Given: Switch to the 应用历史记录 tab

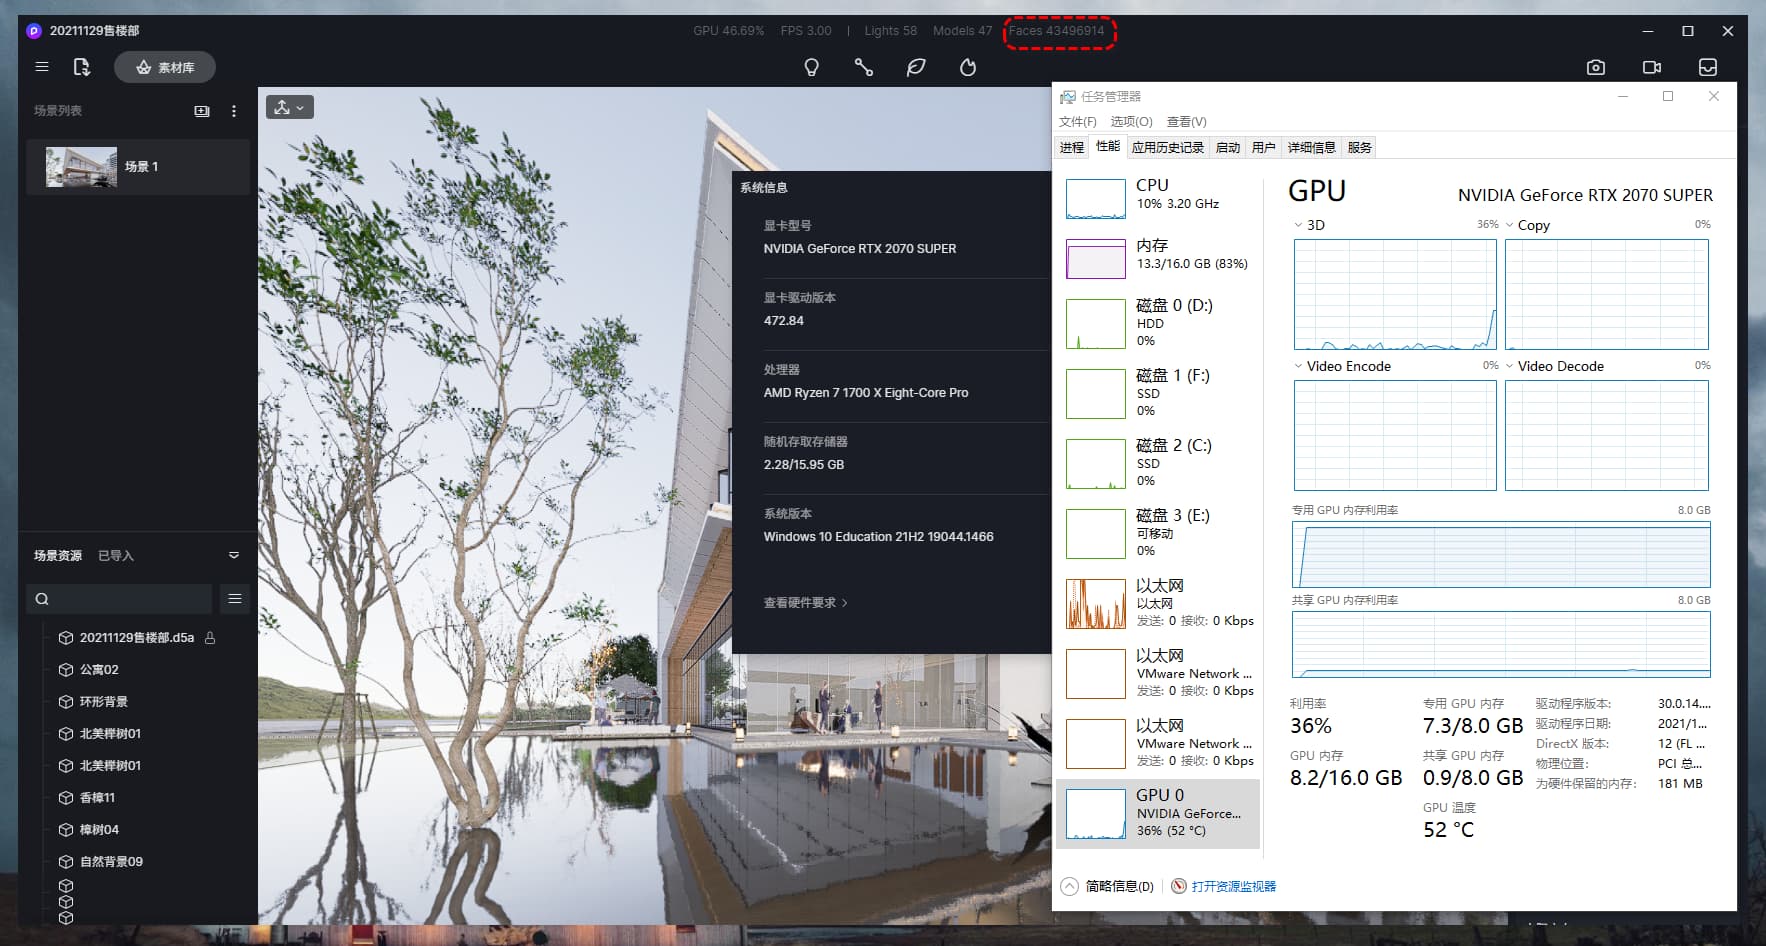Looking at the screenshot, I should (x=1167, y=147).
